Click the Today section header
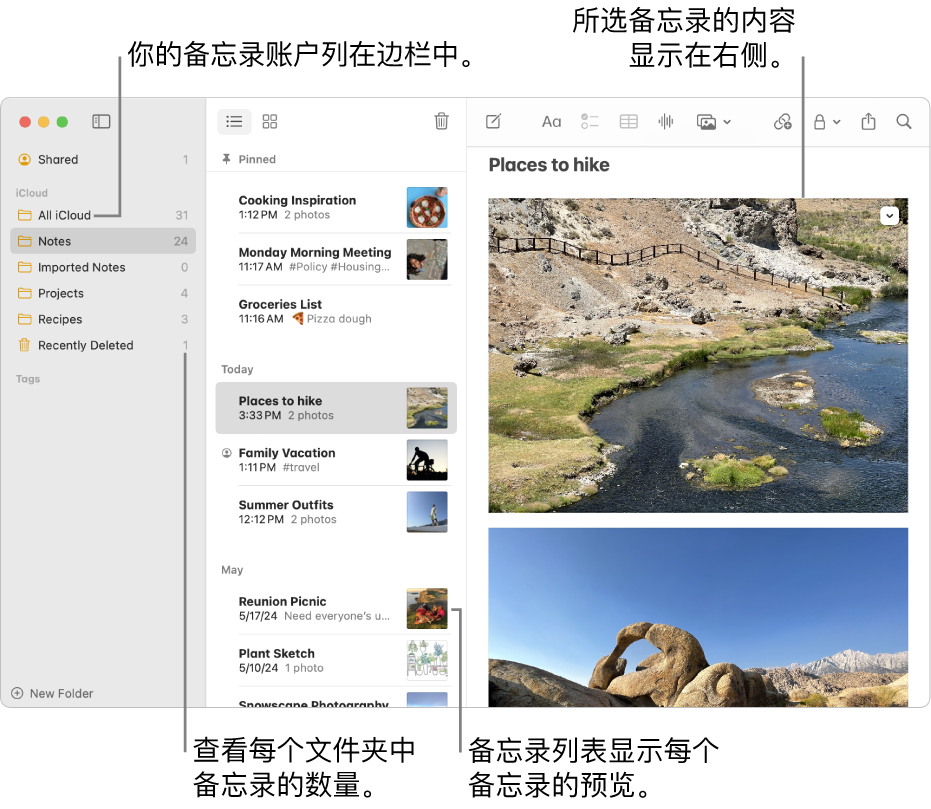Image resolution: width=931 pixels, height=809 pixels. pos(237,369)
